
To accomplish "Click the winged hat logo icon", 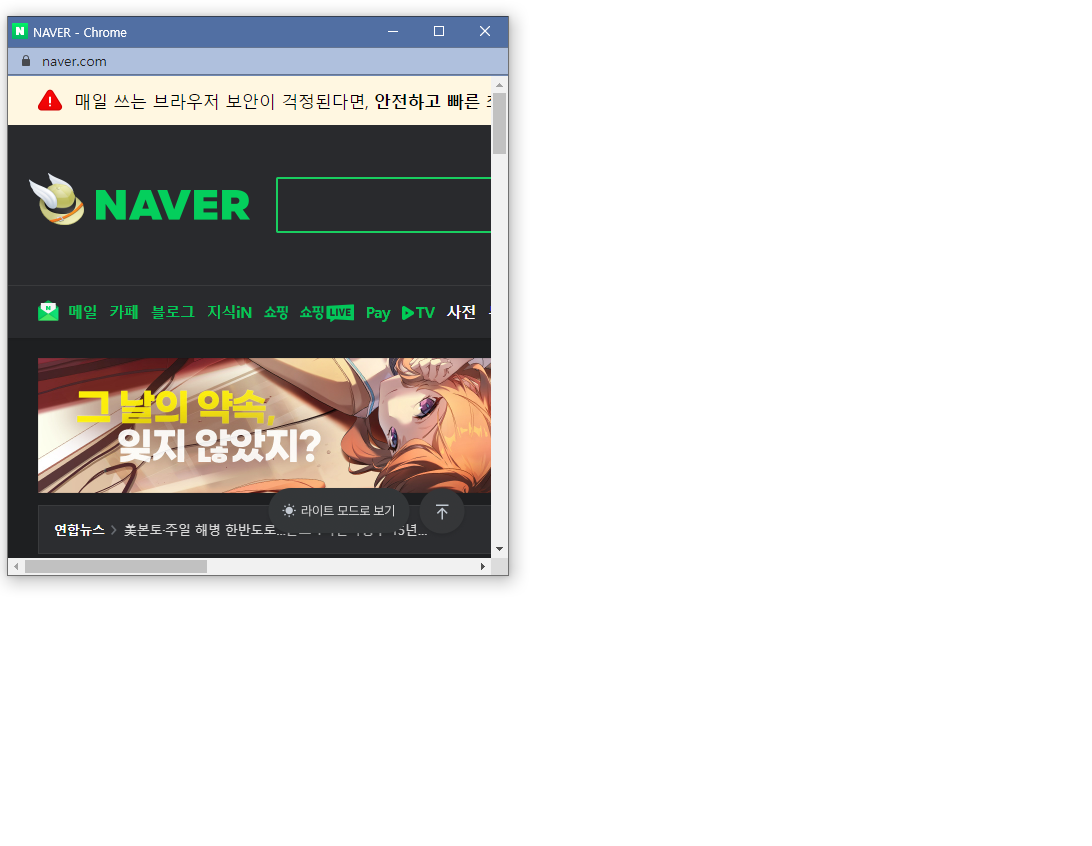I will click(57, 200).
